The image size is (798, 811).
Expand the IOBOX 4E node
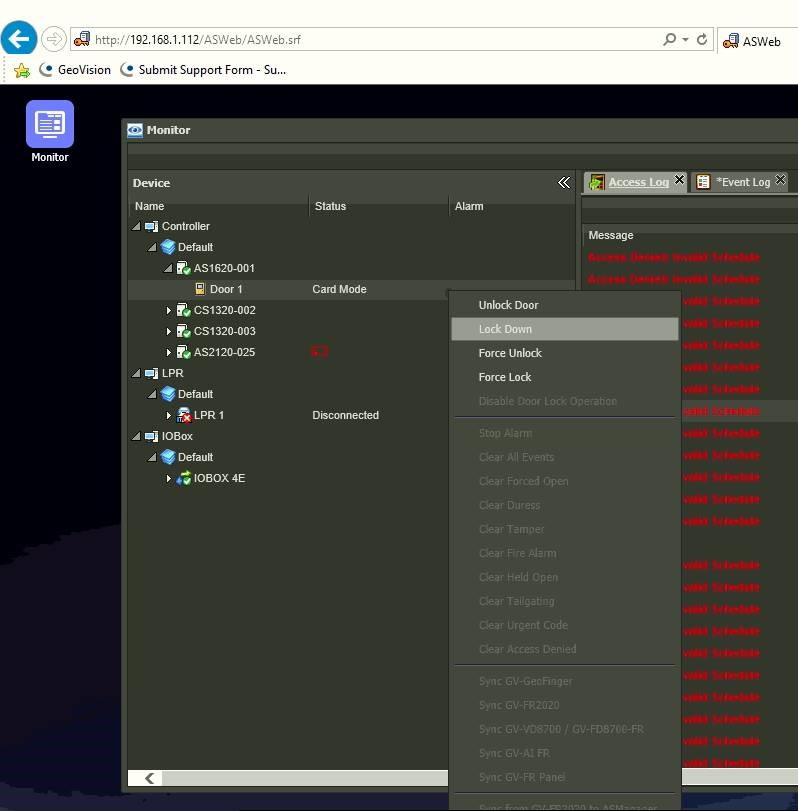pyautogui.click(x=169, y=478)
